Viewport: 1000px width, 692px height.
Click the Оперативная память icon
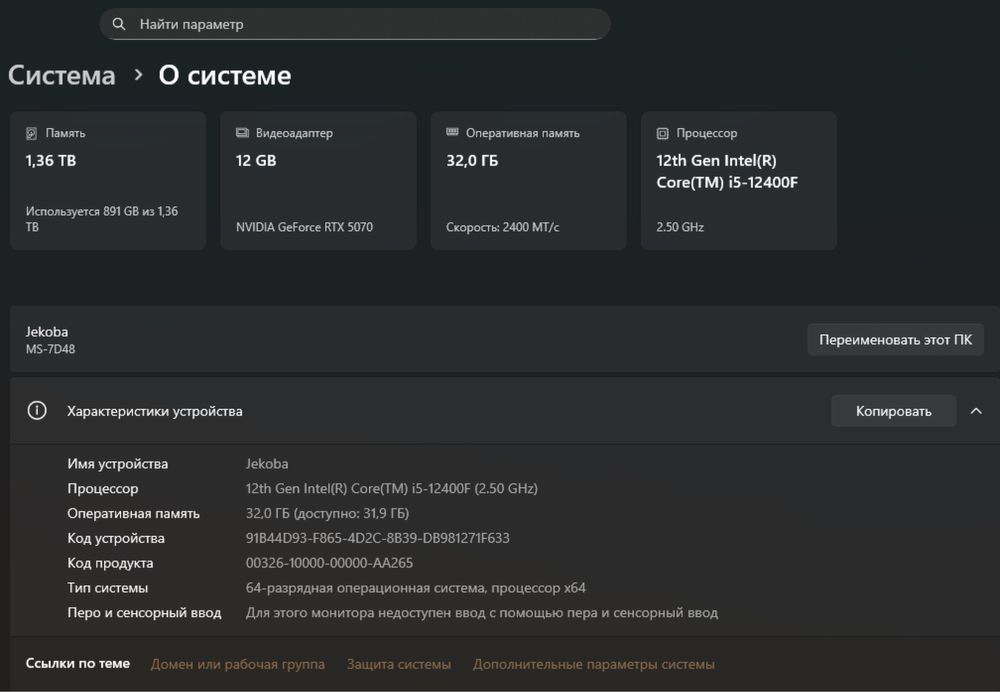pyautogui.click(x=452, y=132)
